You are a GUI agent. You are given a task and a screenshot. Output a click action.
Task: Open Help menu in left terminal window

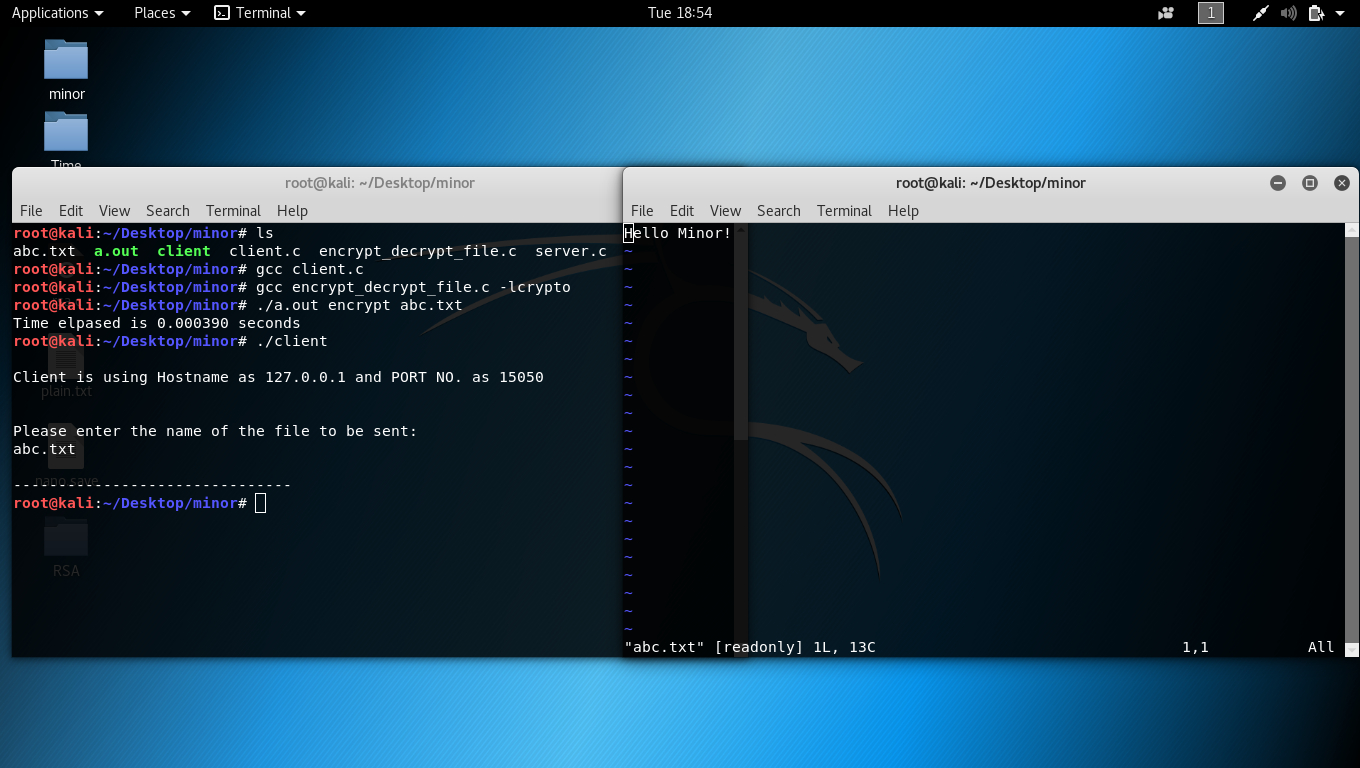(292, 210)
